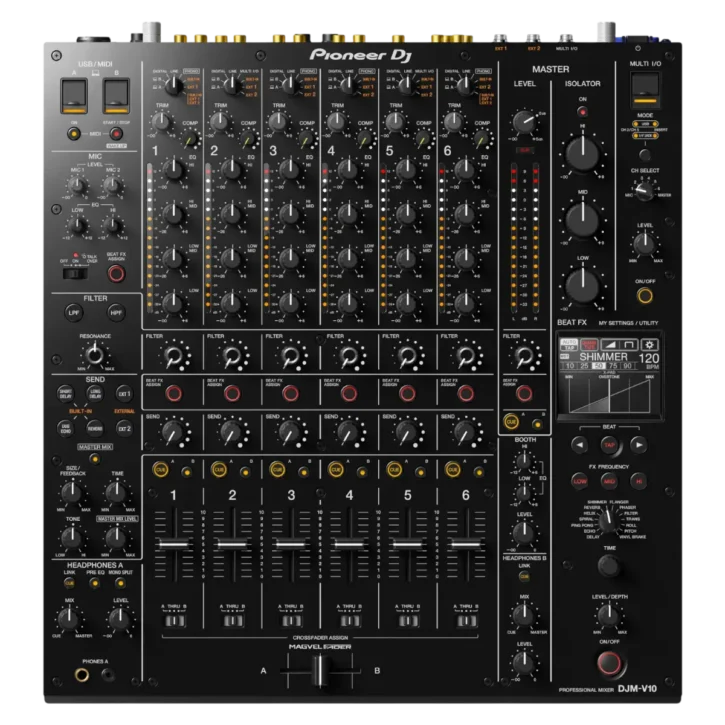Viewport: 725px width, 725px height.
Task: Push USB/MIDI port B button
Action: (116, 96)
